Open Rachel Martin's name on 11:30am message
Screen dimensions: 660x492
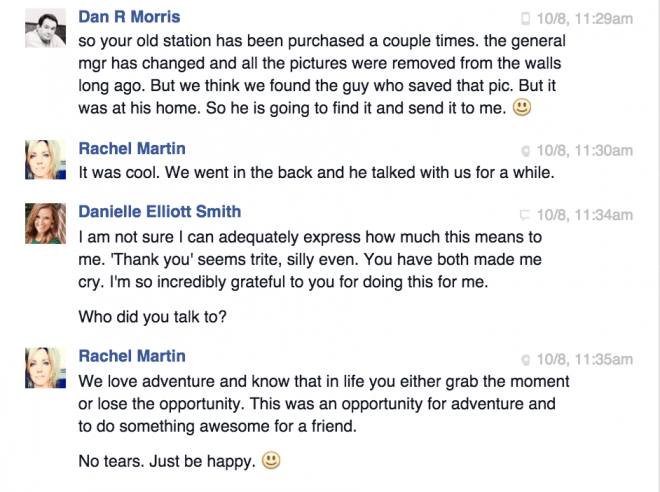point(132,149)
